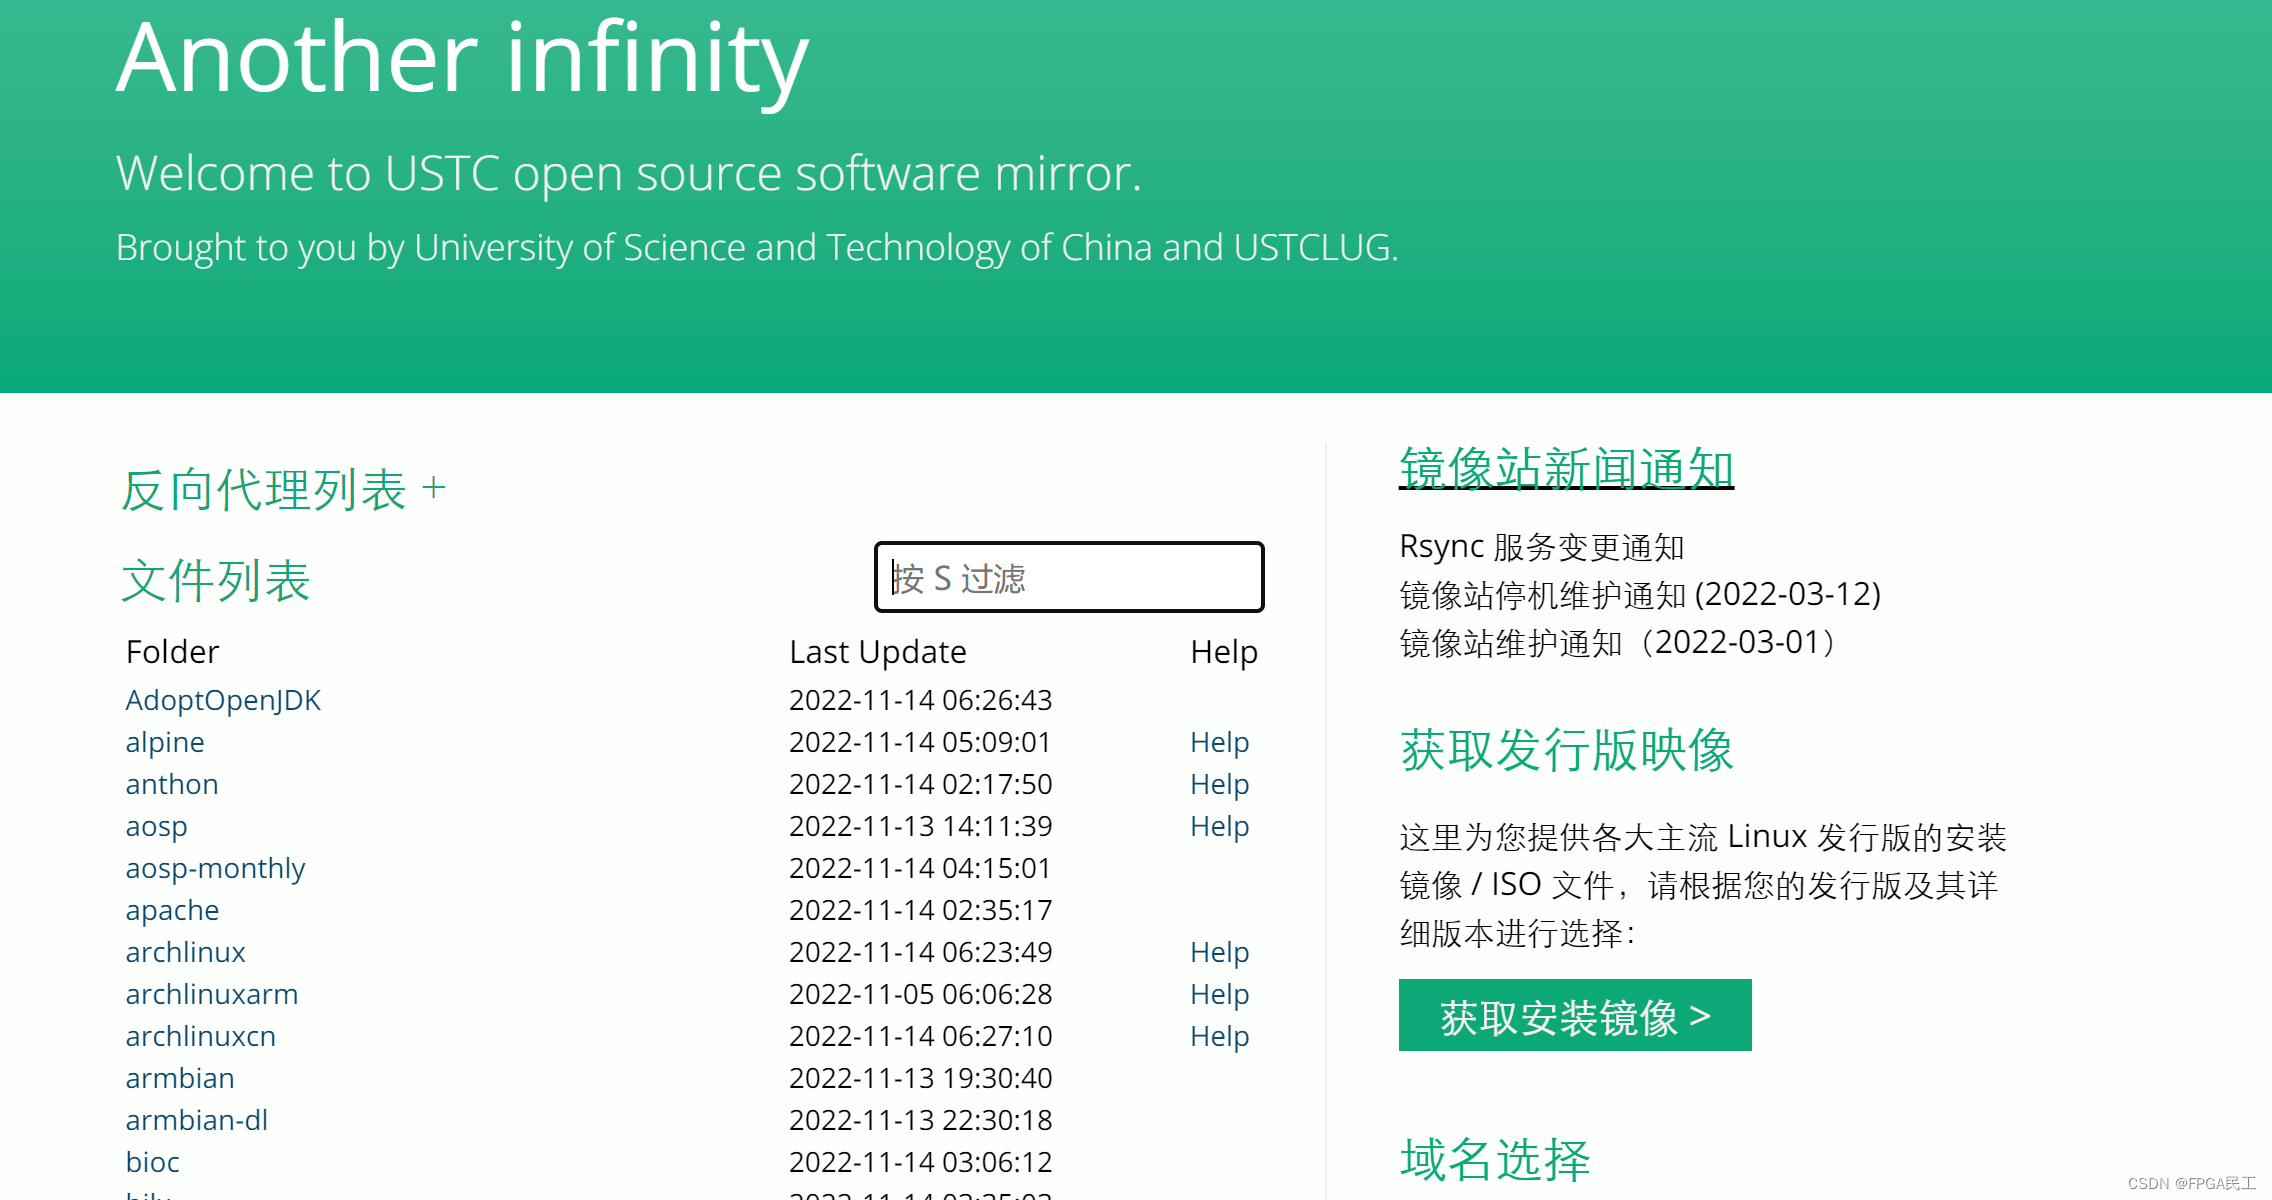This screenshot has width=2272, height=1200.
Task: Open the bioc folder listing
Action: (x=152, y=1162)
